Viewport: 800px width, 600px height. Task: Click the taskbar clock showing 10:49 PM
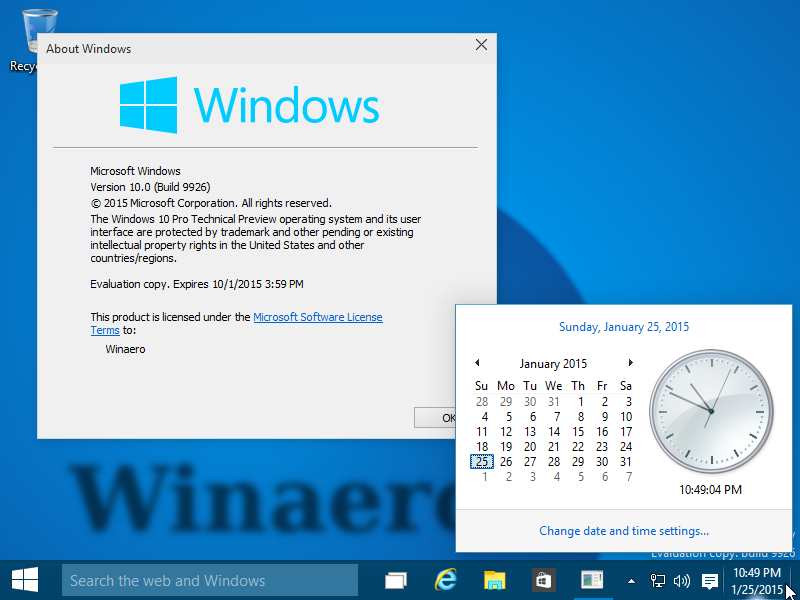757,581
